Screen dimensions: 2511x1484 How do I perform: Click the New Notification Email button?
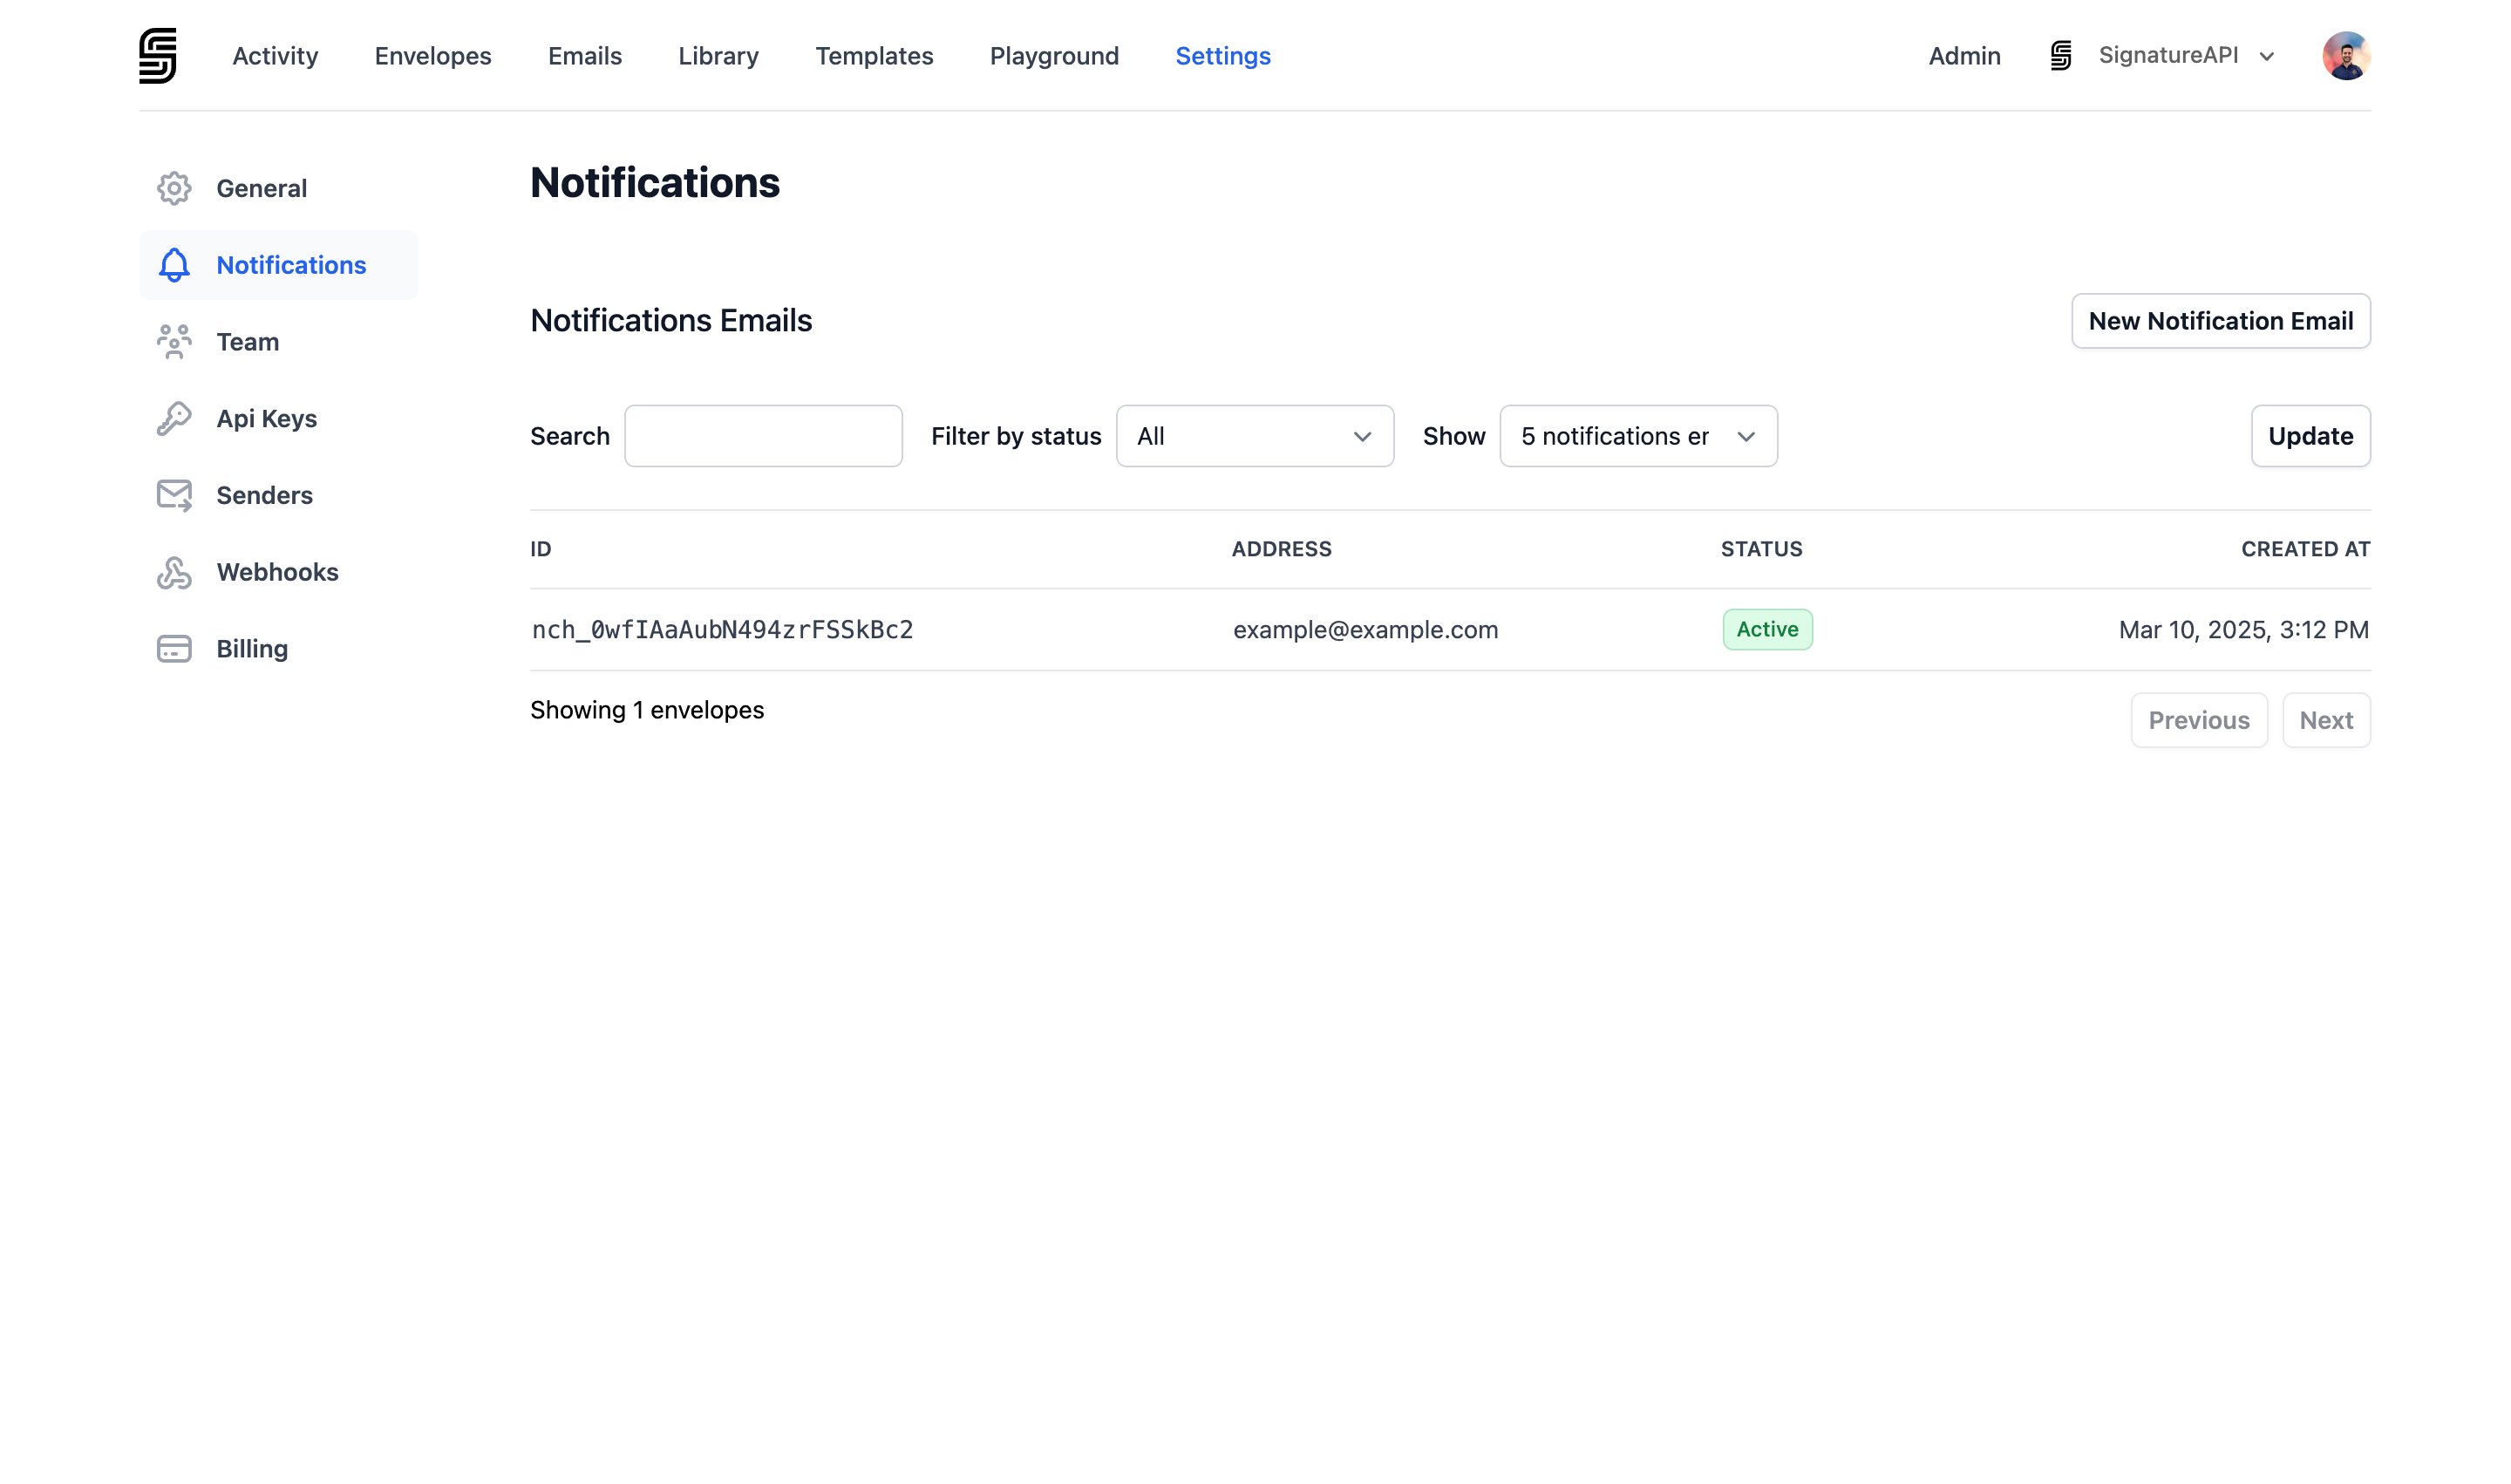(2221, 321)
